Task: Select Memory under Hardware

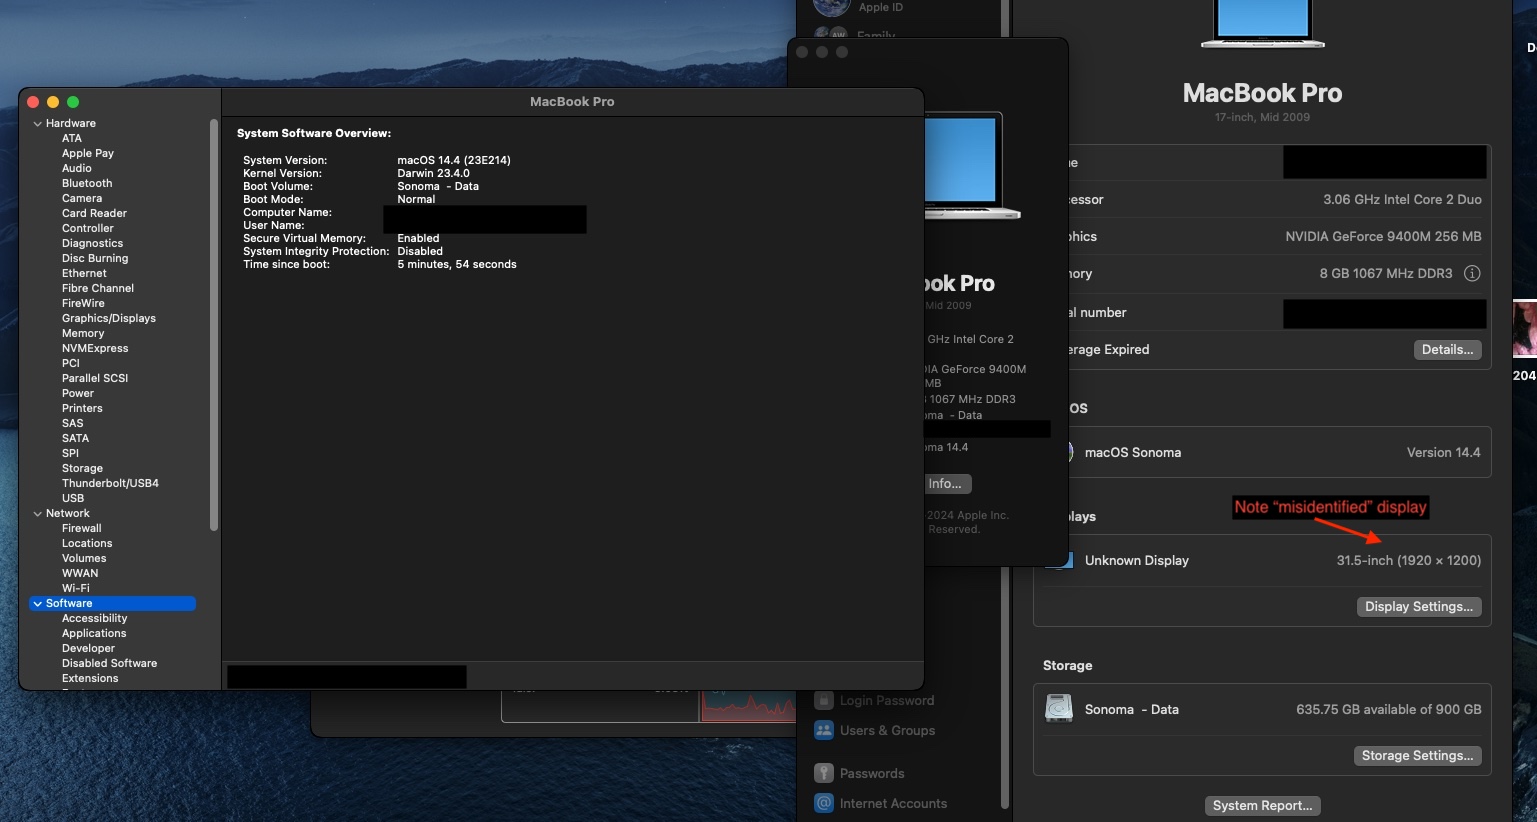Action: tap(83, 334)
